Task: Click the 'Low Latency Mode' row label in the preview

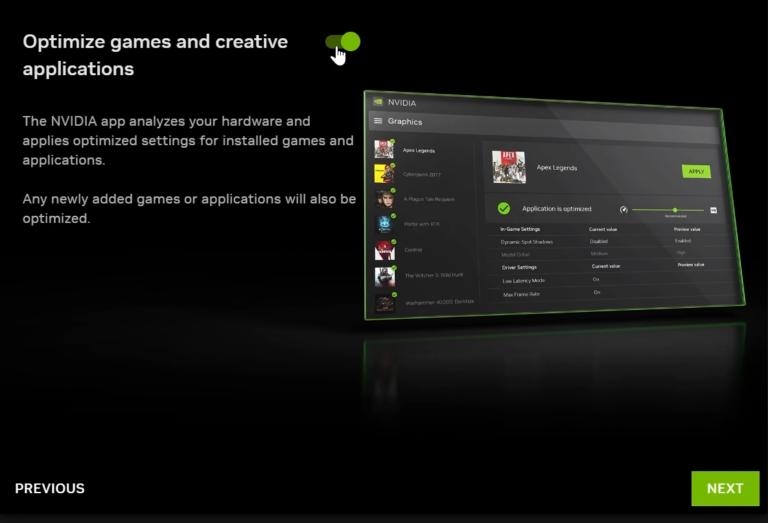Action: (524, 281)
